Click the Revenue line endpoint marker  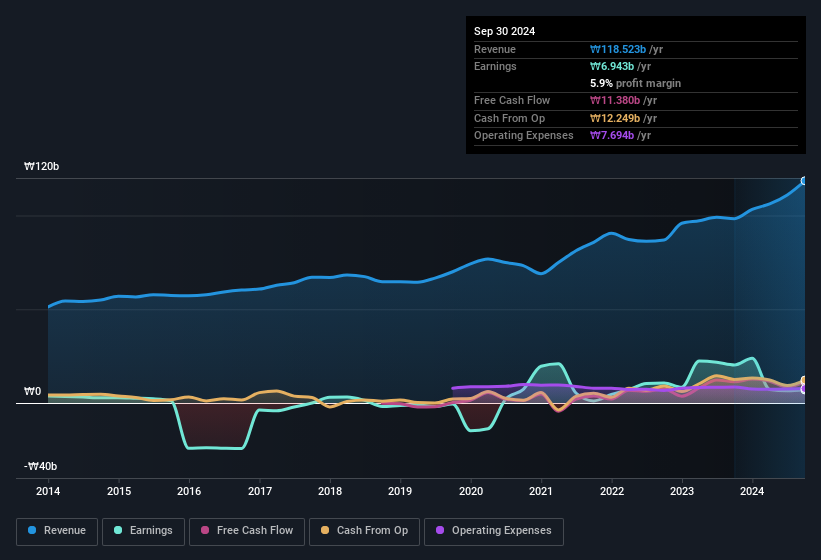(804, 181)
